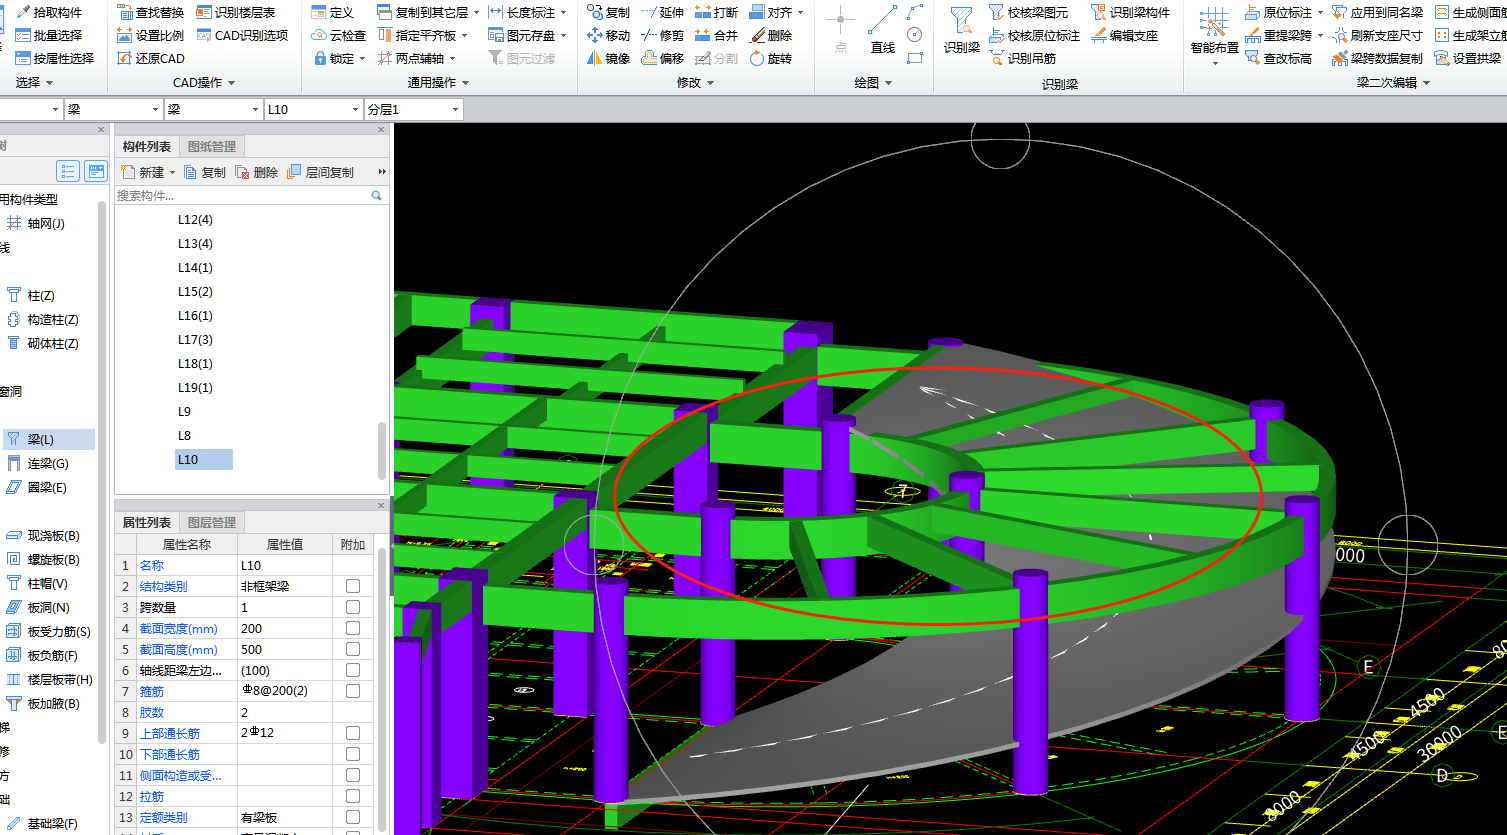Switch to the 图层管理 tab
This screenshot has height=835, width=1507.
click(212, 522)
